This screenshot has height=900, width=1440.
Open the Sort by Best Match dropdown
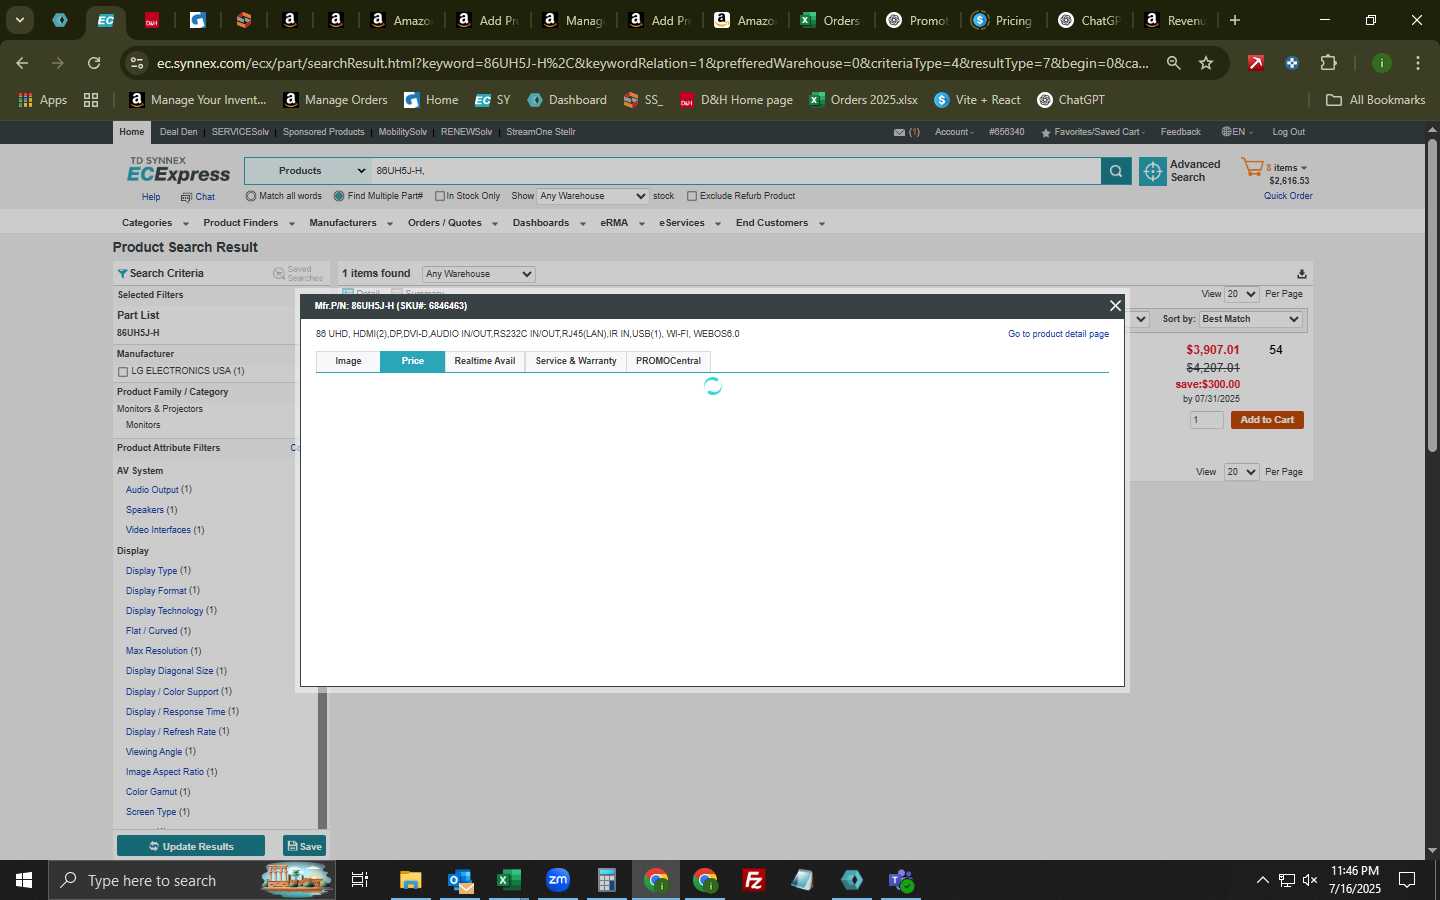pyautogui.click(x=1251, y=319)
